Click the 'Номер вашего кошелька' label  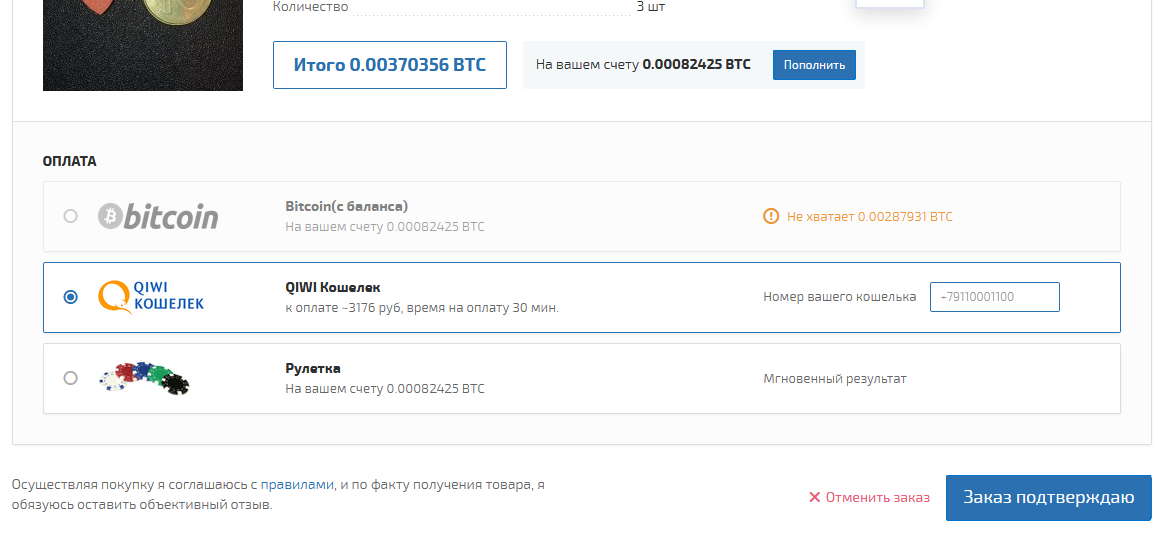(x=839, y=297)
